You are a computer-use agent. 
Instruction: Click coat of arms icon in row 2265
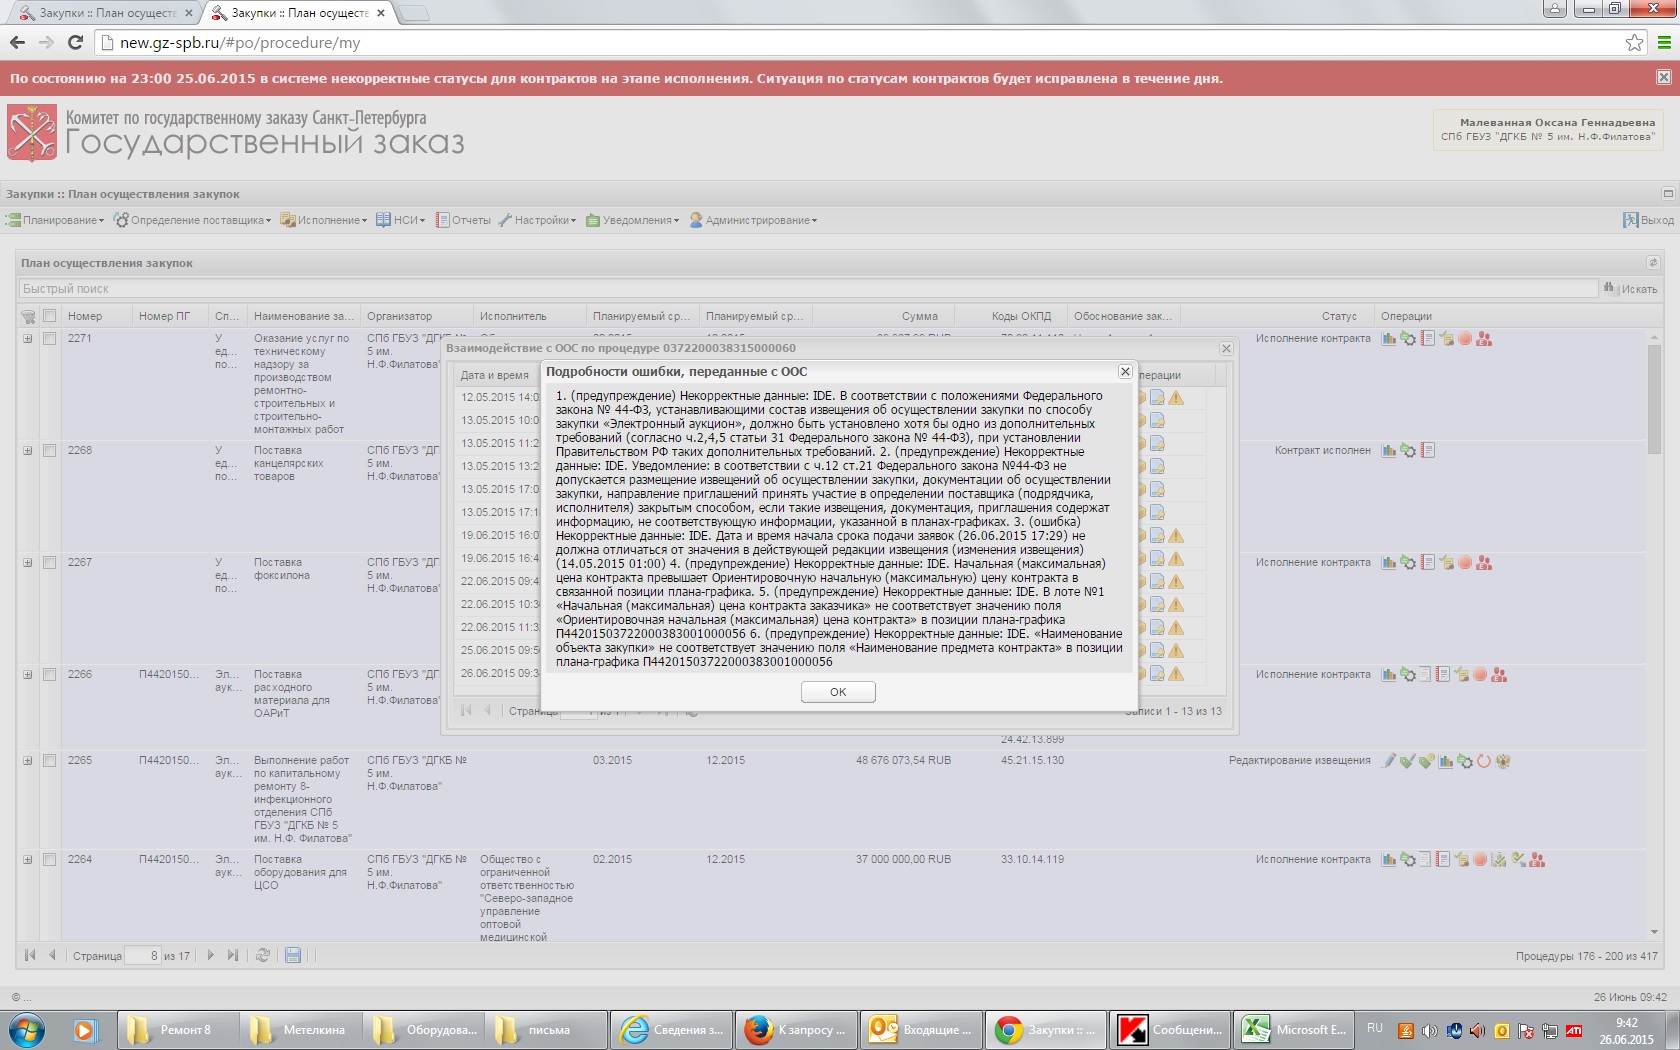pos(1503,761)
